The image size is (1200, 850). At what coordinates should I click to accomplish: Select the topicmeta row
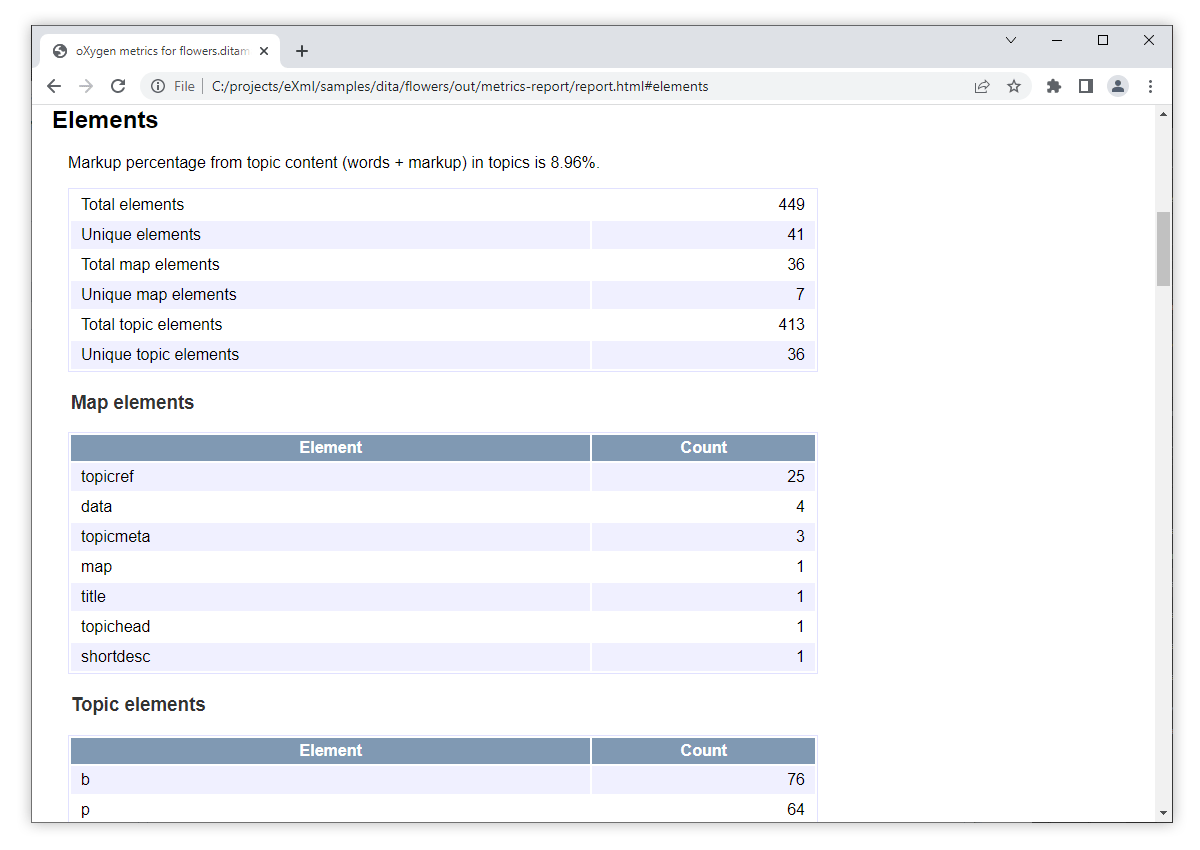pyautogui.click(x=443, y=537)
